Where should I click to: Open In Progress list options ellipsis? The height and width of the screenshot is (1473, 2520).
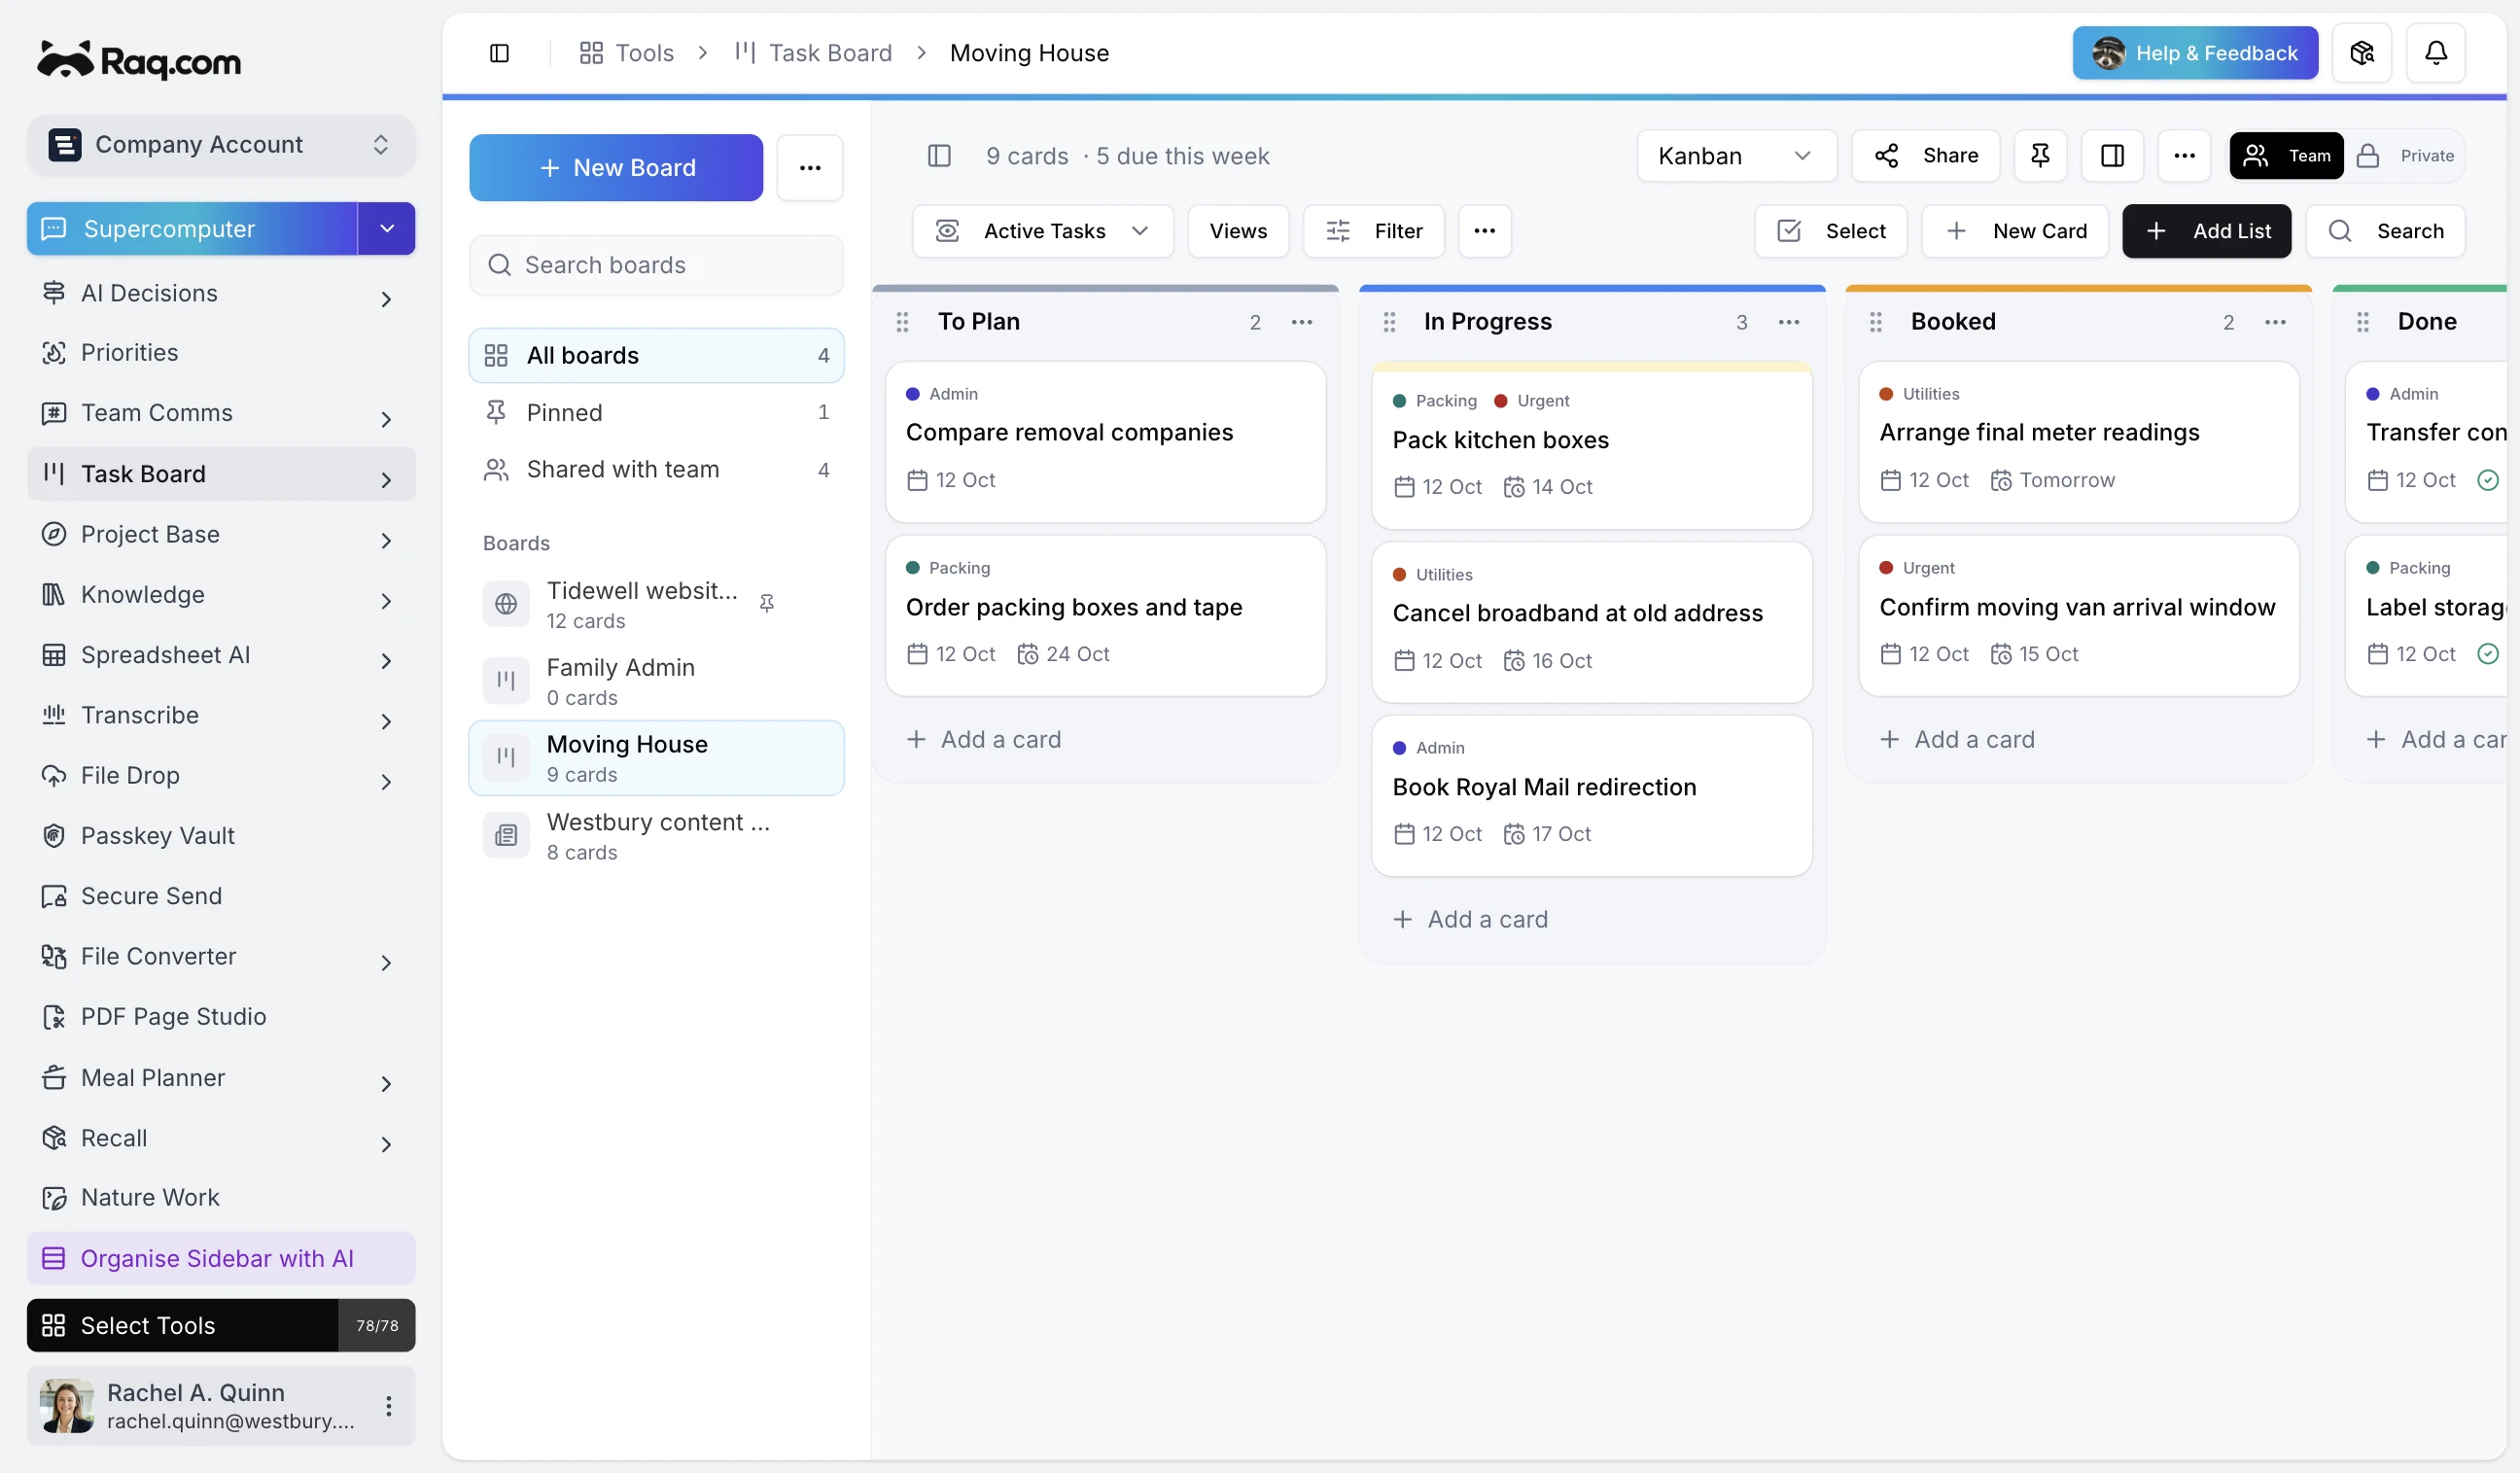click(1789, 322)
